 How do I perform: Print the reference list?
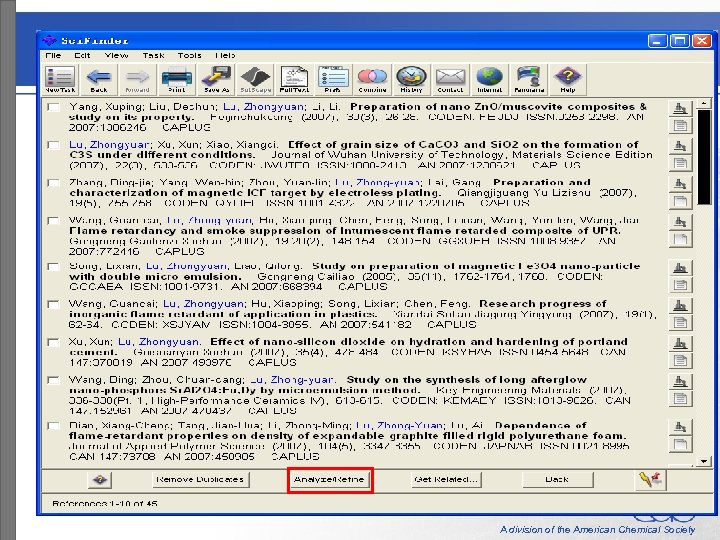[177, 79]
